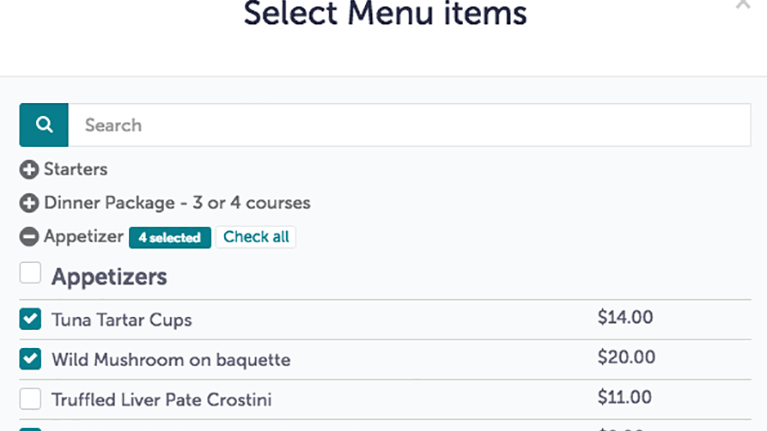
Task: Focus the Search text field
Action: (408, 125)
